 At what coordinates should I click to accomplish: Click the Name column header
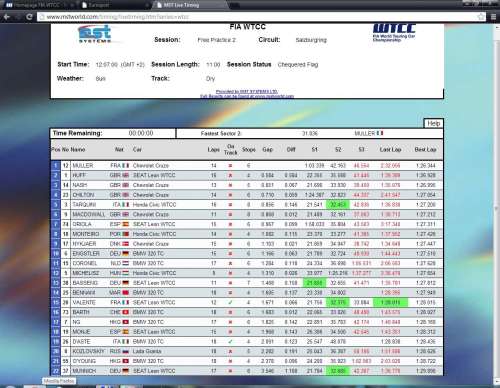coord(78,150)
